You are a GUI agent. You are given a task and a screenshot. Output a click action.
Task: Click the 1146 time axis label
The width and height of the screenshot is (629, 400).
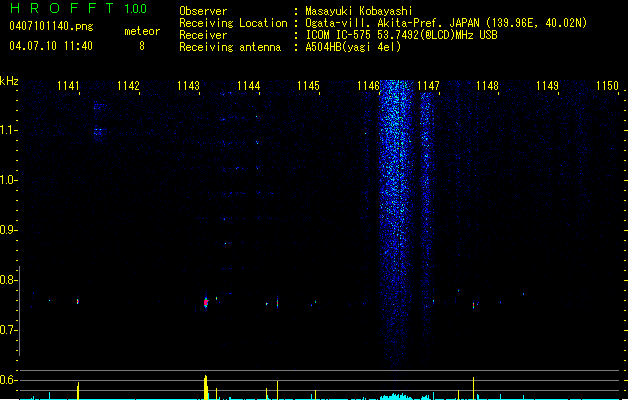tap(368, 86)
